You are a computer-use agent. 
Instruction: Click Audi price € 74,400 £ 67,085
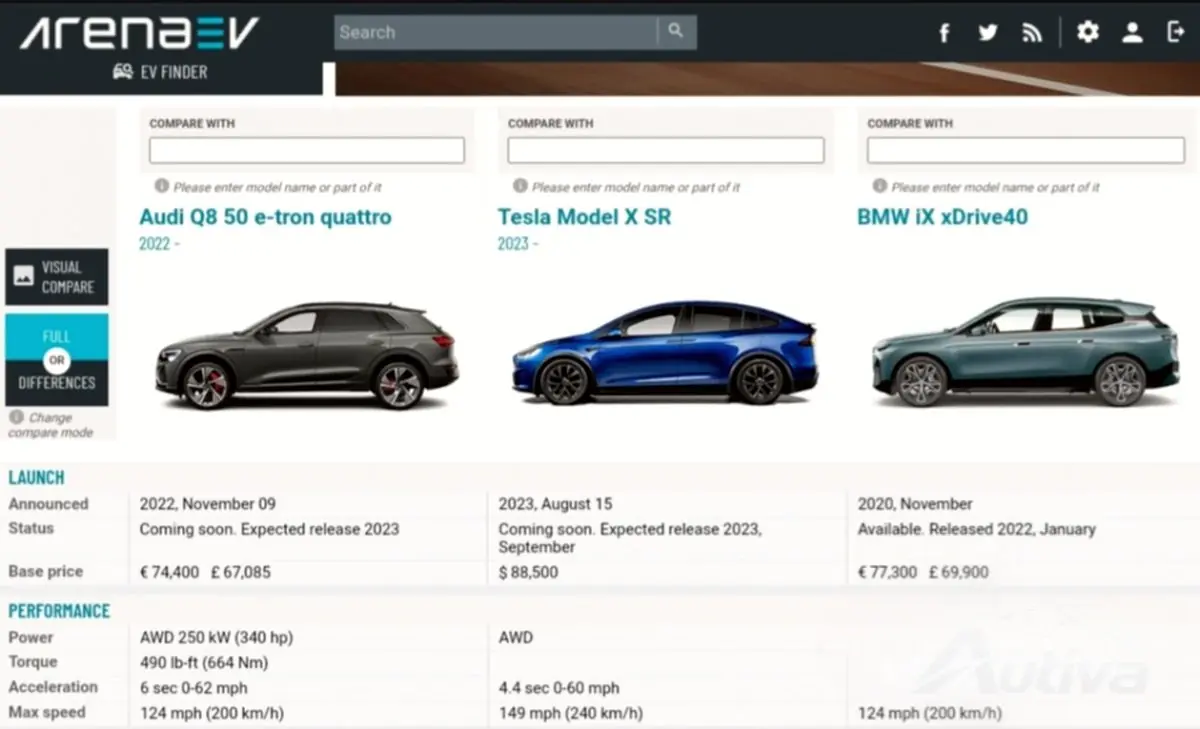click(x=205, y=573)
